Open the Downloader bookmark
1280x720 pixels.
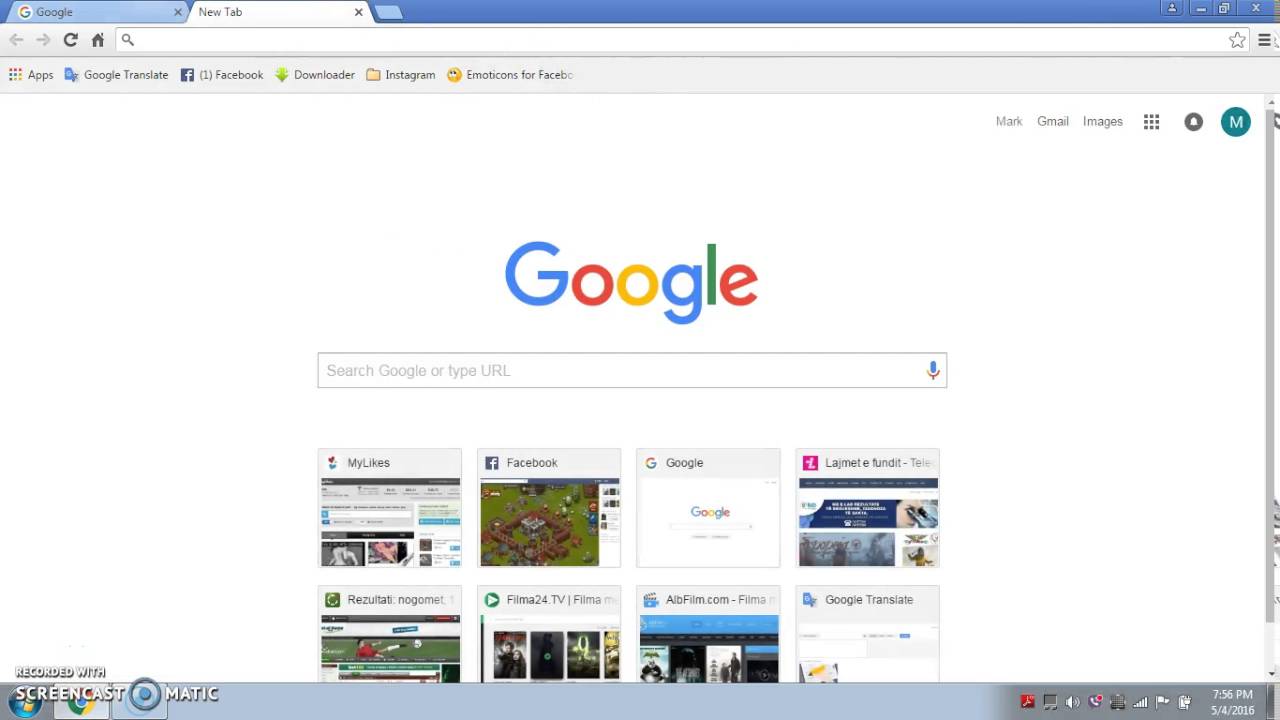click(315, 75)
